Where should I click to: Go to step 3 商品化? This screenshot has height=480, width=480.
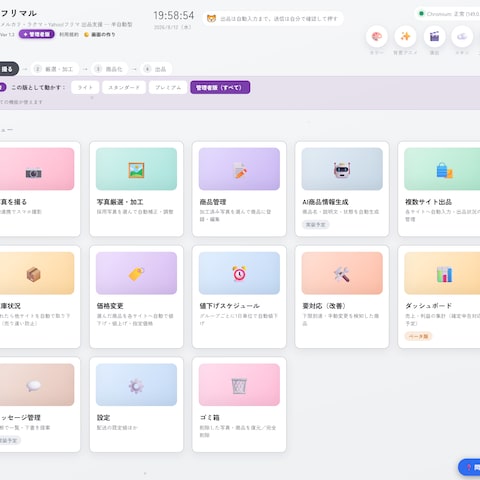coord(110,69)
